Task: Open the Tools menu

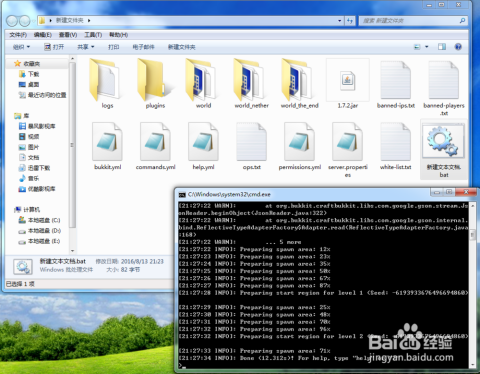Action: tap(93, 35)
